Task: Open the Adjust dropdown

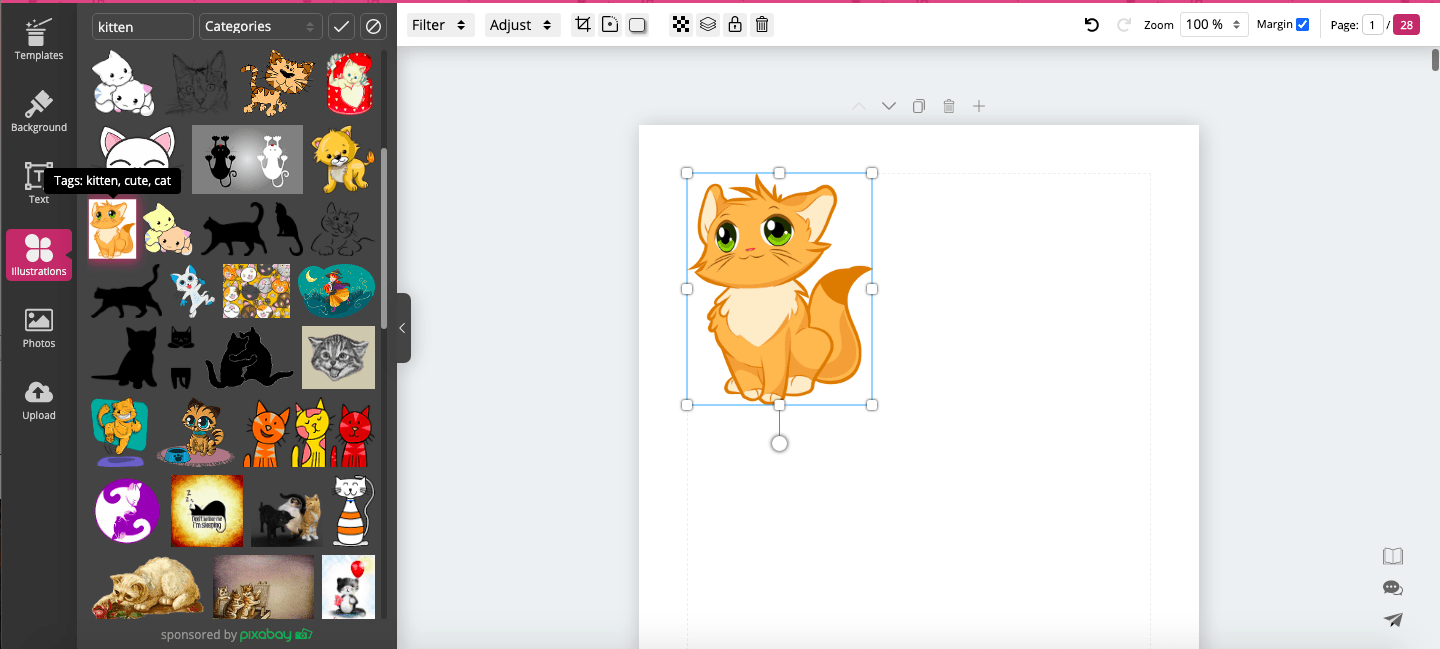Action: point(521,24)
